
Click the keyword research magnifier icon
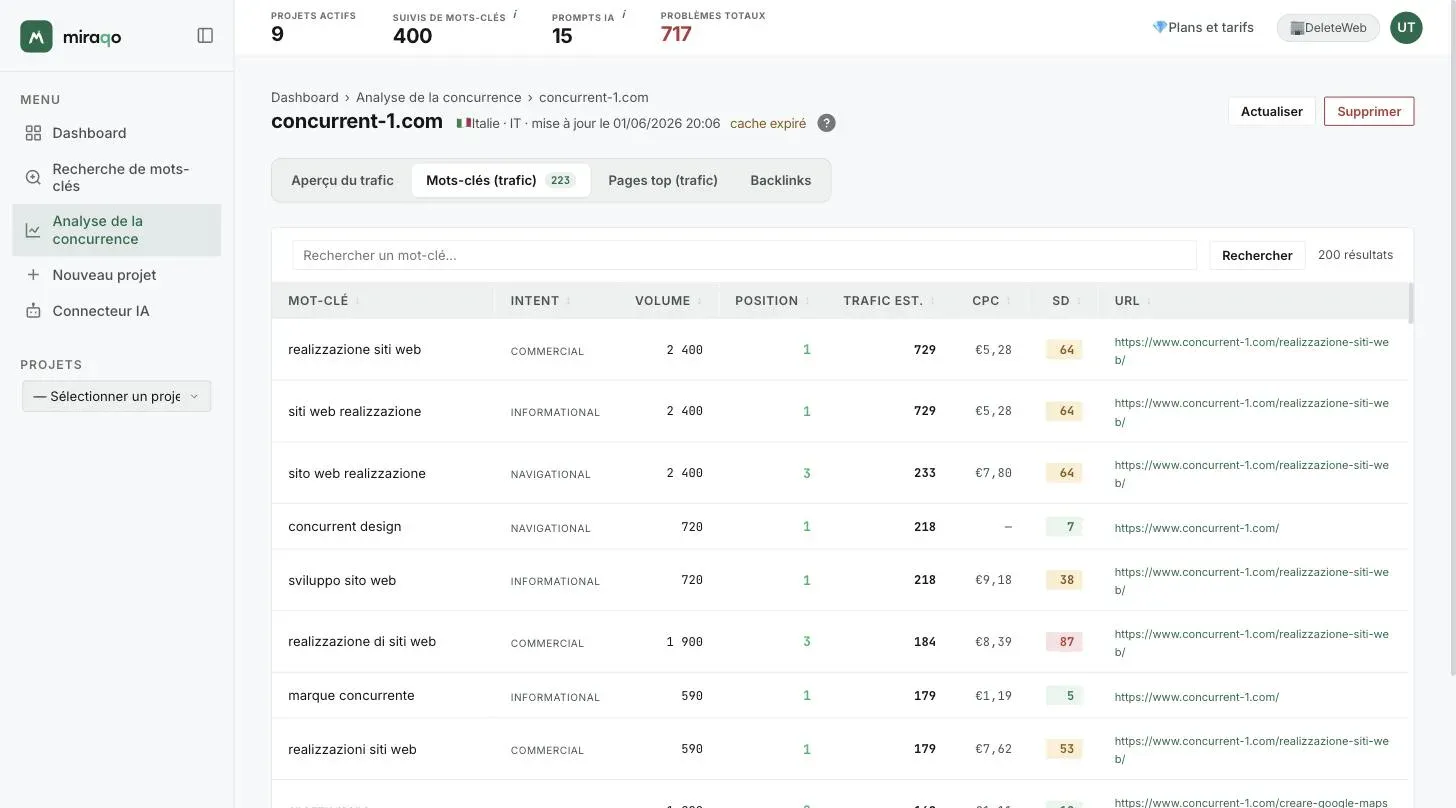(33, 177)
